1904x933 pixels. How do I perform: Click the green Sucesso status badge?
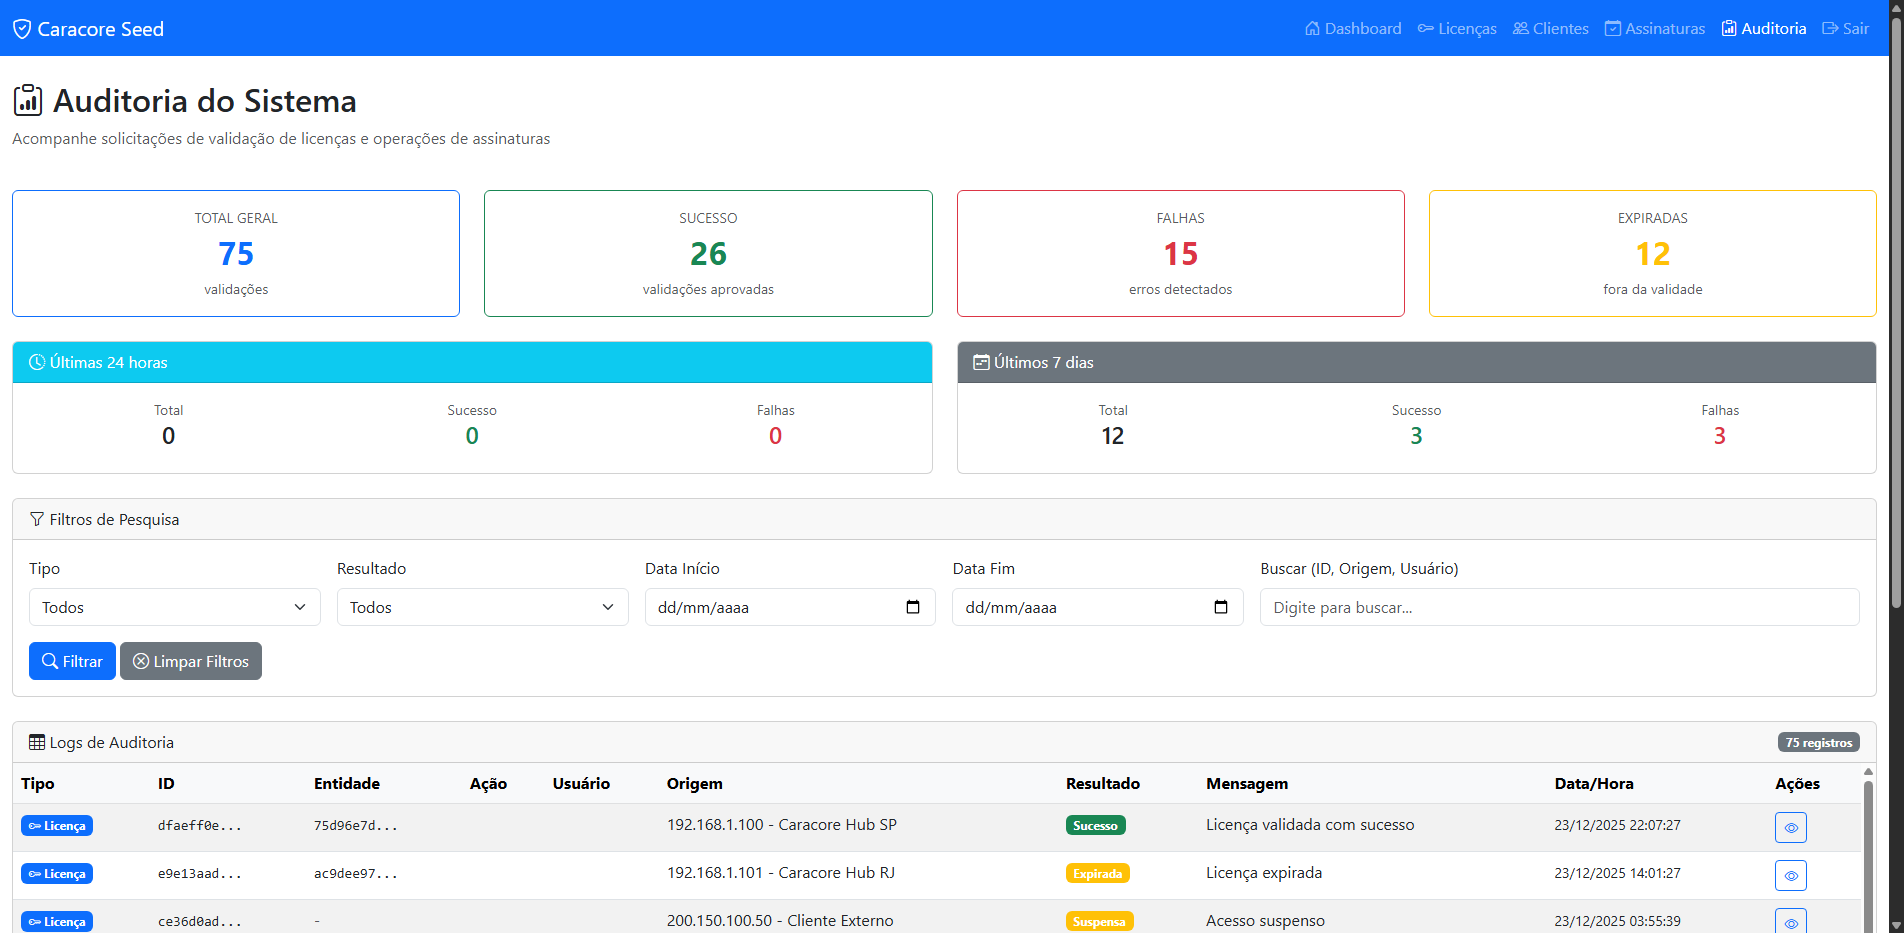pyautogui.click(x=1095, y=826)
